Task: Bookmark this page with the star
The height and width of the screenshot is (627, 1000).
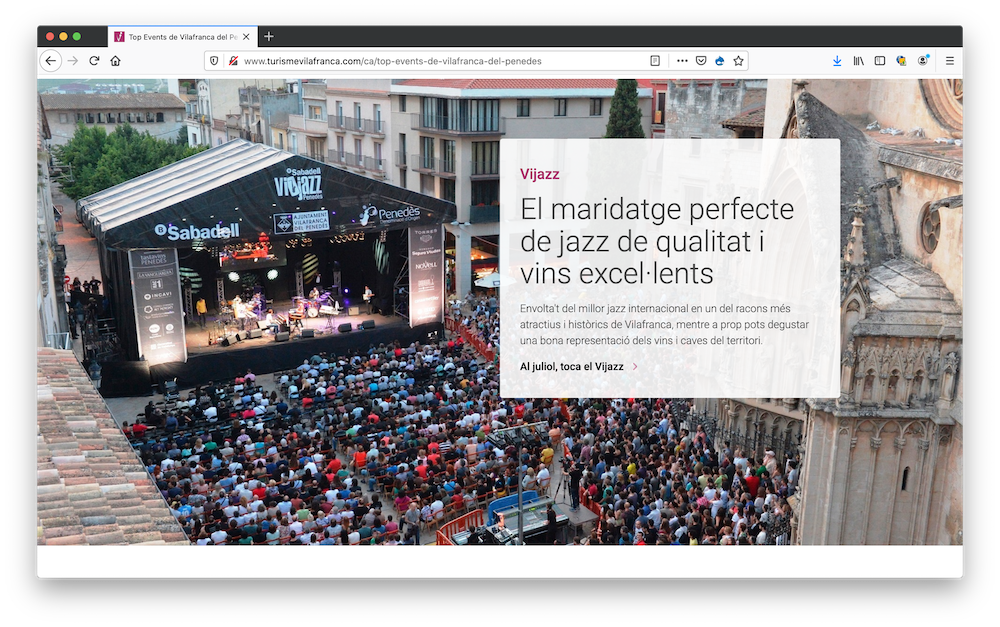Action: point(738,61)
